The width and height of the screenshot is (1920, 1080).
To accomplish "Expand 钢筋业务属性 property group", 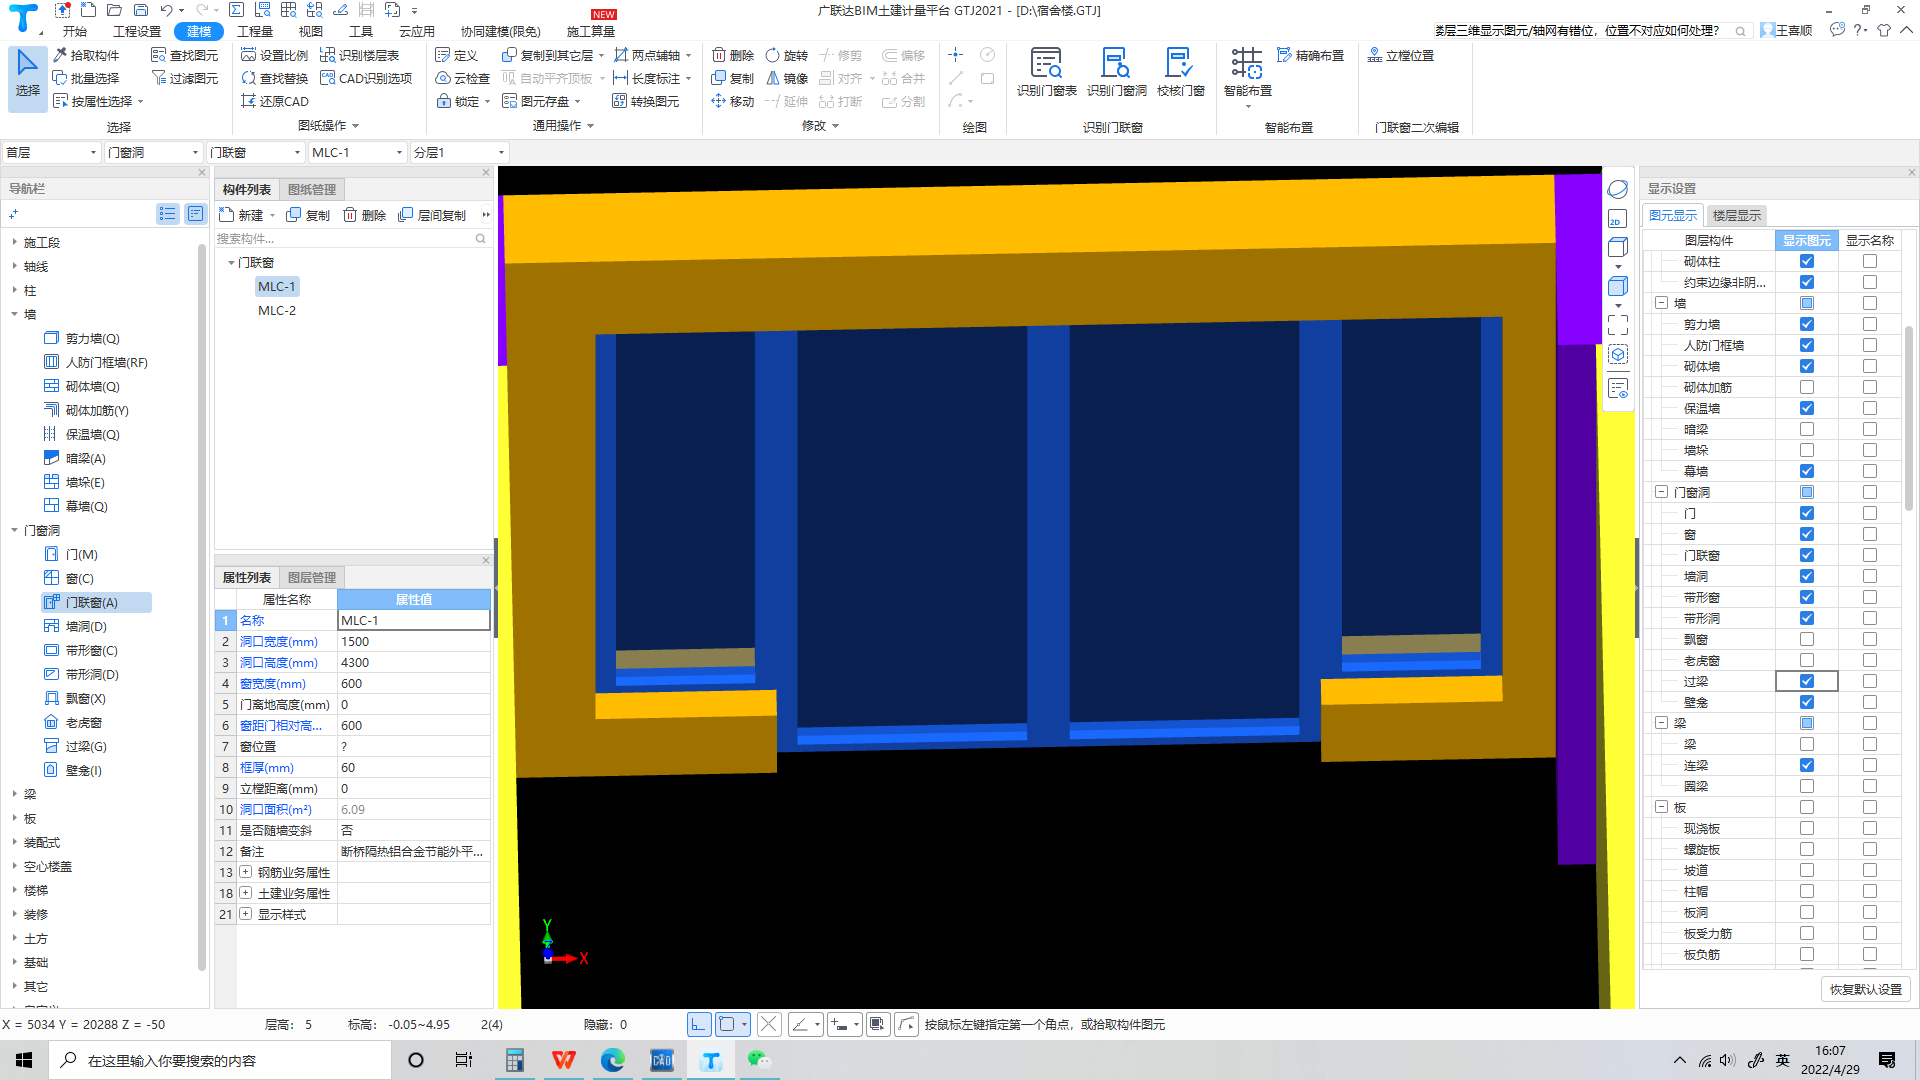I will pos(245,872).
